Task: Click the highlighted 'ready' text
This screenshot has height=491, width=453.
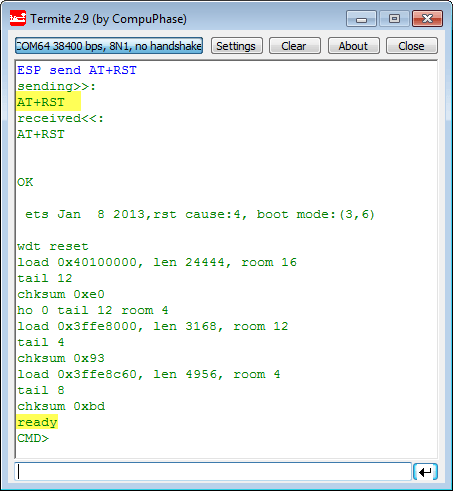Action: tap(37, 422)
